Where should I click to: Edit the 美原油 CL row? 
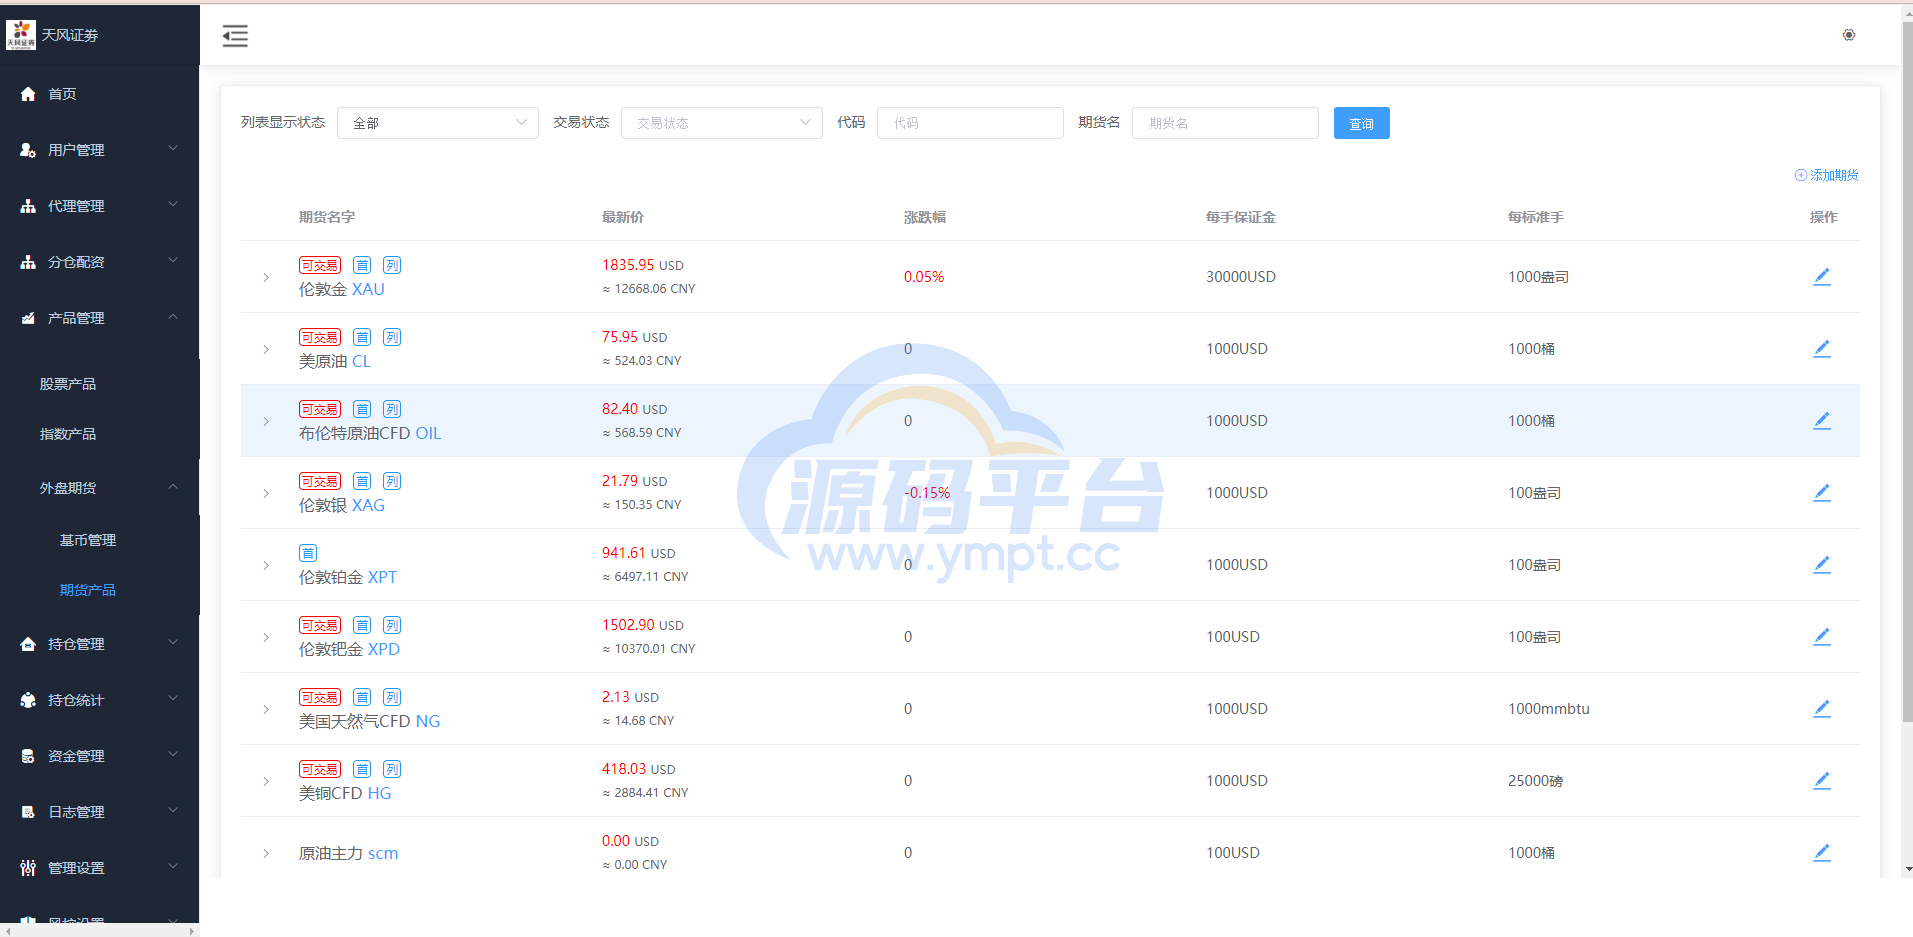tap(1822, 349)
